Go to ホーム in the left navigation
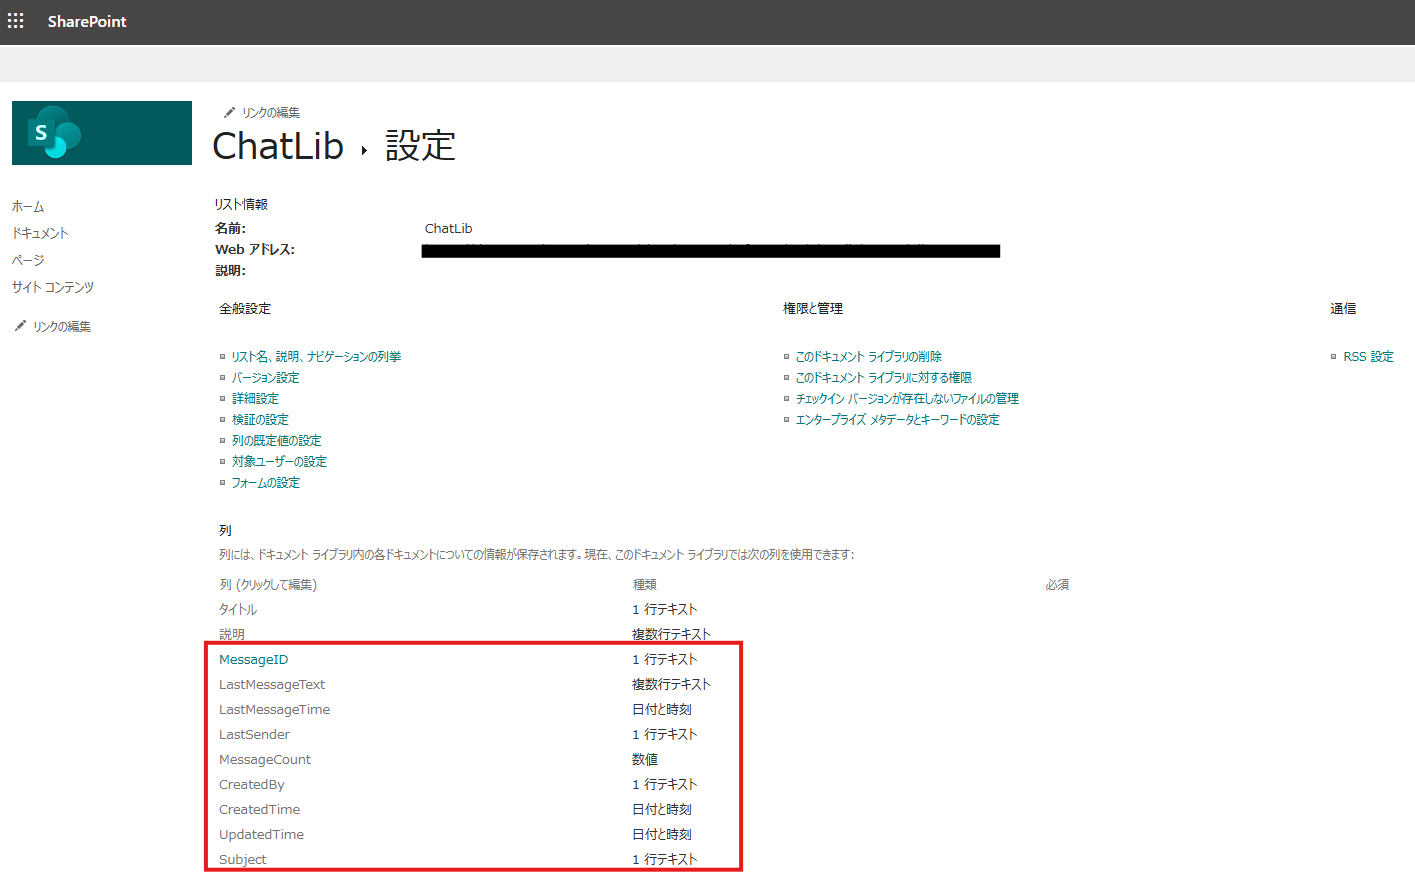 28,206
